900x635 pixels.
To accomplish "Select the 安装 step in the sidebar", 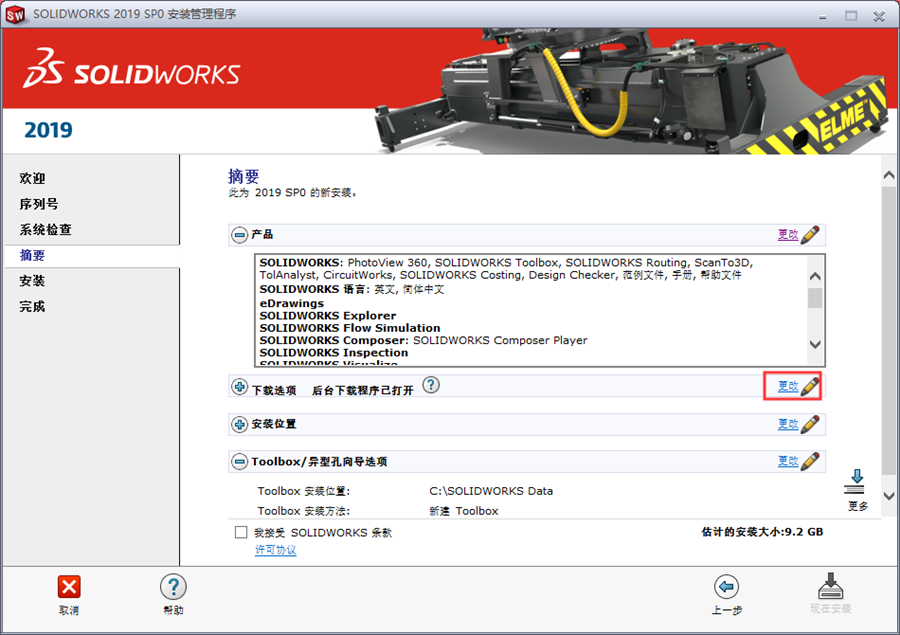I will tap(32, 281).
